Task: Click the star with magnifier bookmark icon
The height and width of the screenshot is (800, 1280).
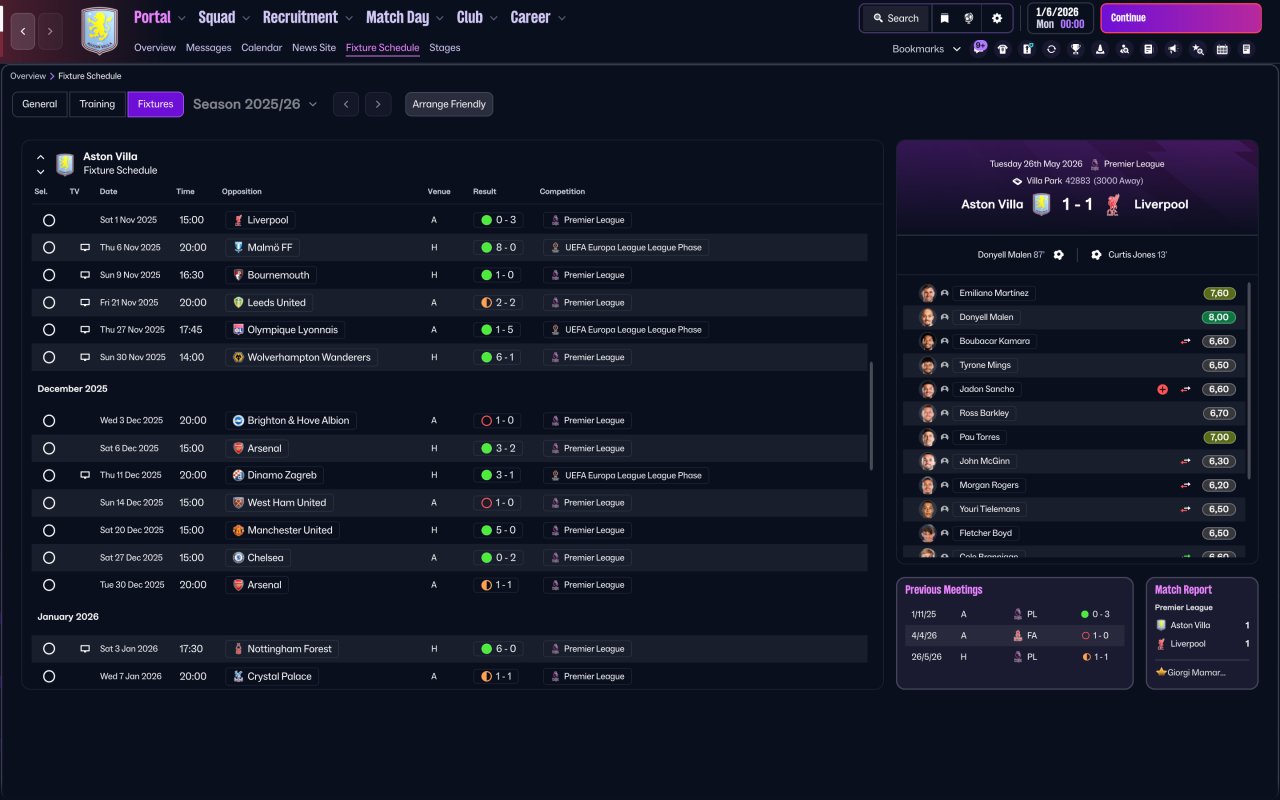Action: (1198, 49)
